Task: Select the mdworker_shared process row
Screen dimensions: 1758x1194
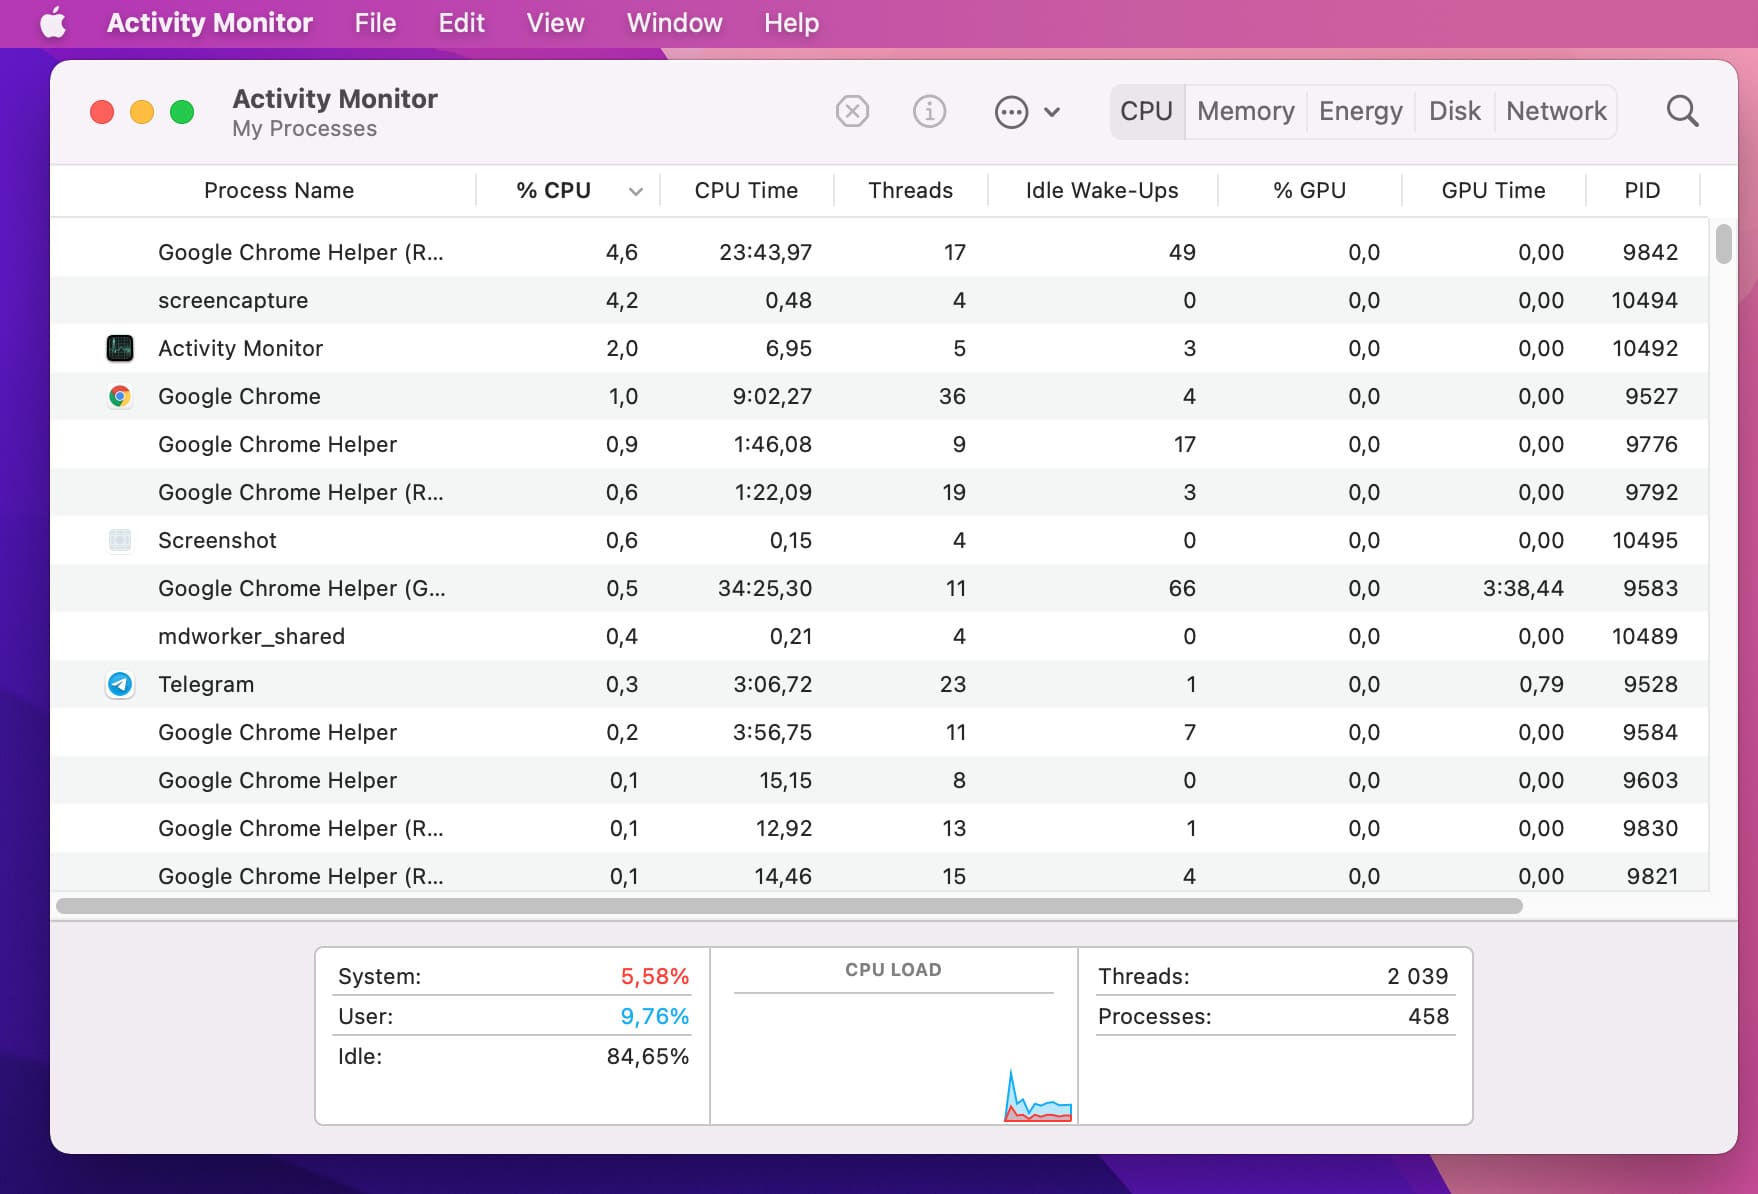Action: click(x=880, y=636)
